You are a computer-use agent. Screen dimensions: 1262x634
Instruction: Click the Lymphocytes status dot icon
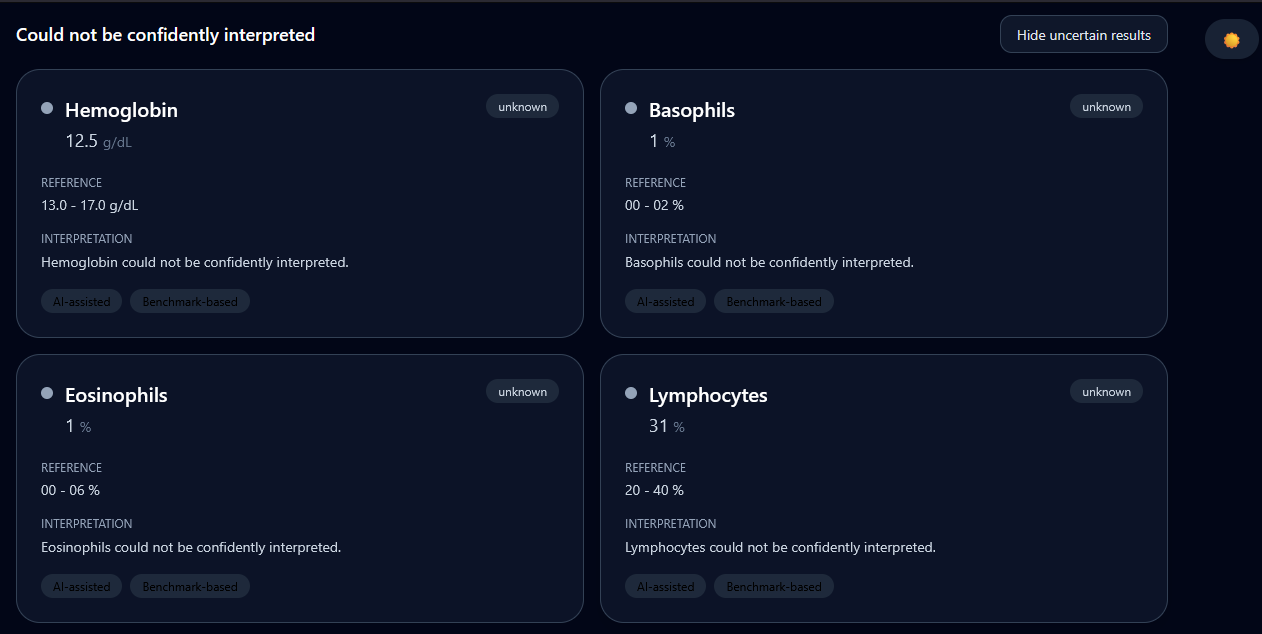click(631, 393)
